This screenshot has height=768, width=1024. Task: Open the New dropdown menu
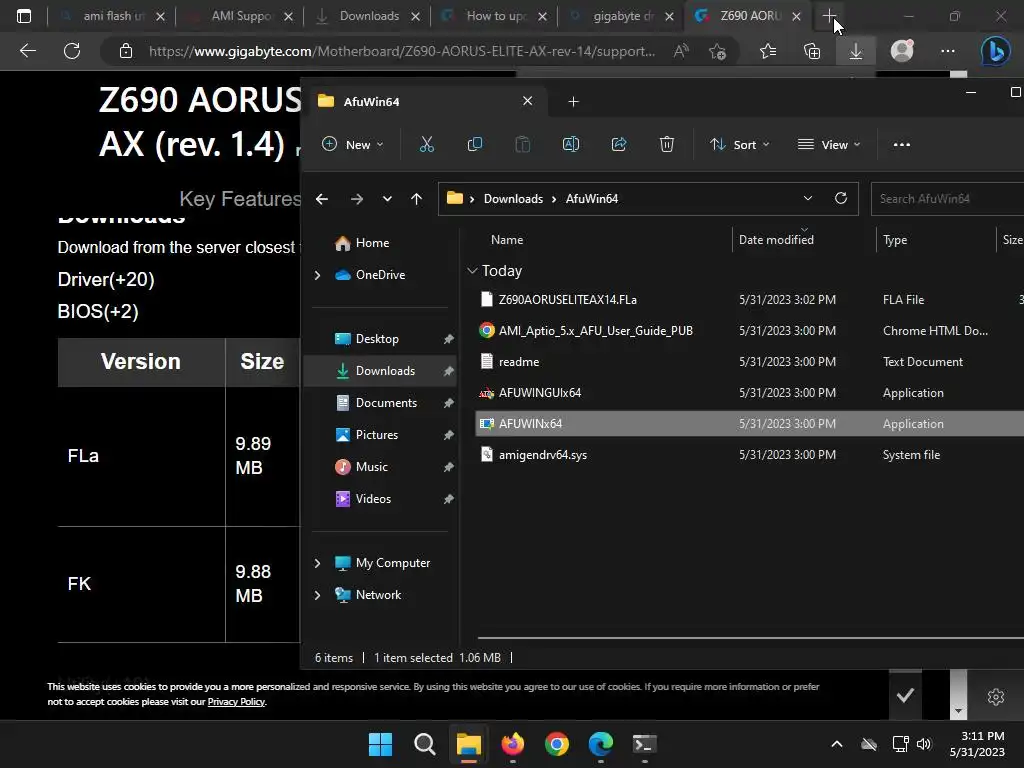pos(353,144)
